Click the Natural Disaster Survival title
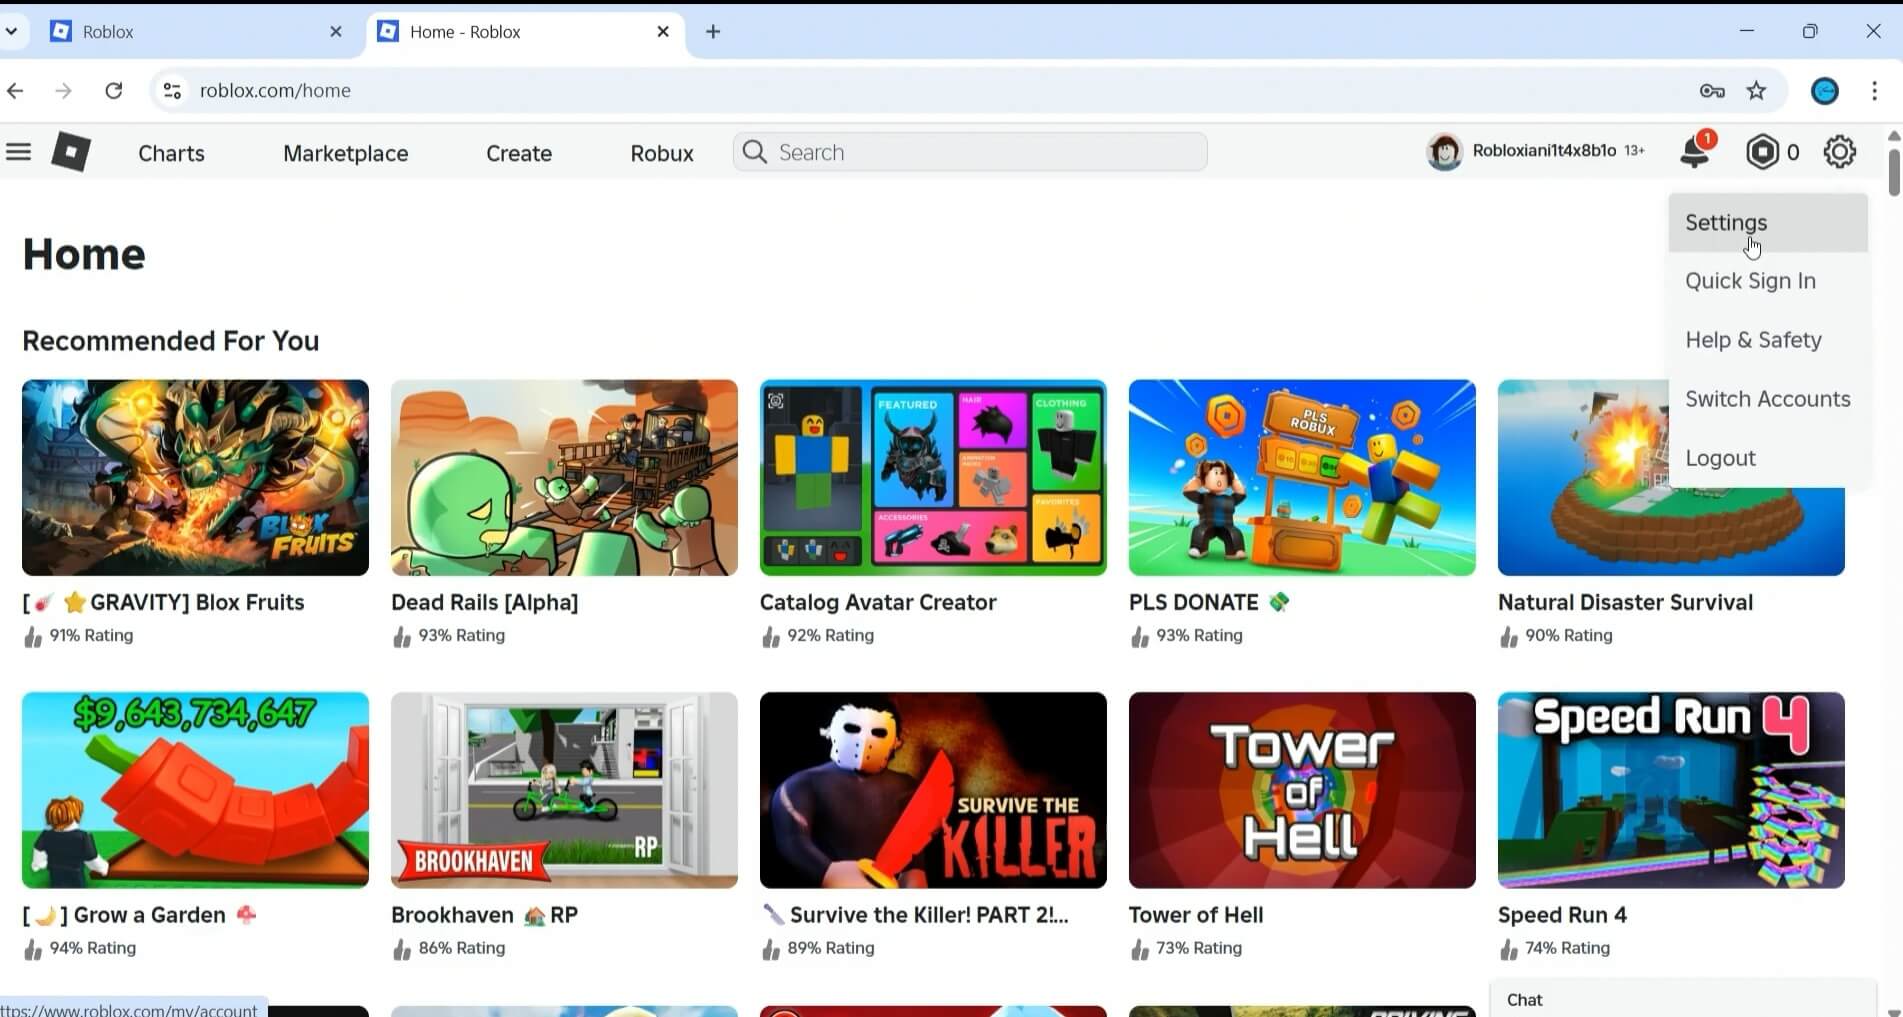 coord(1625,602)
